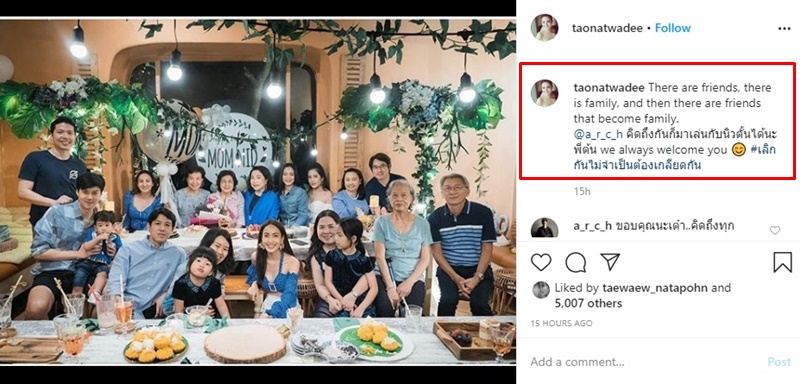This screenshot has width=800, height=384.
Task: Click a_r_c_h username in the comment
Action: pos(592,227)
